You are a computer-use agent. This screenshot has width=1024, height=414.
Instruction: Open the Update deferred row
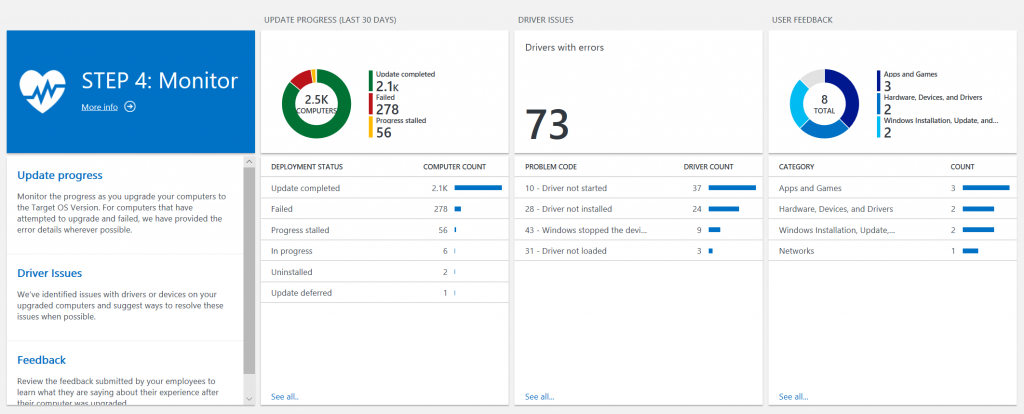tap(384, 293)
